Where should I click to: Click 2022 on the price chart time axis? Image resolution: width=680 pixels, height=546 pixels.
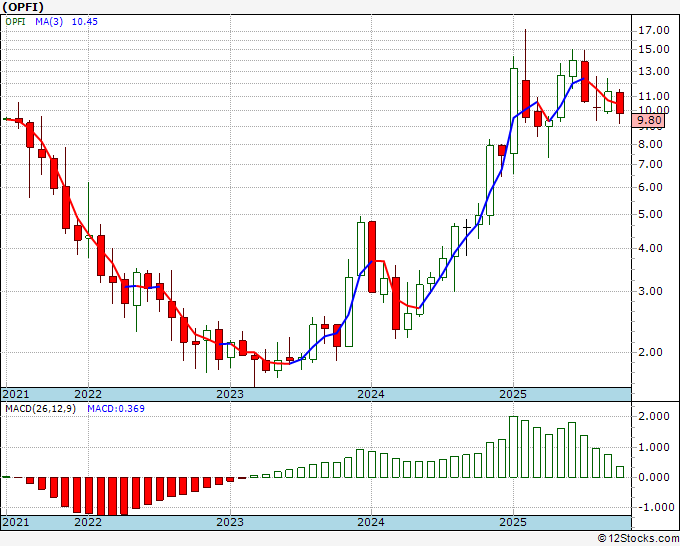point(88,394)
